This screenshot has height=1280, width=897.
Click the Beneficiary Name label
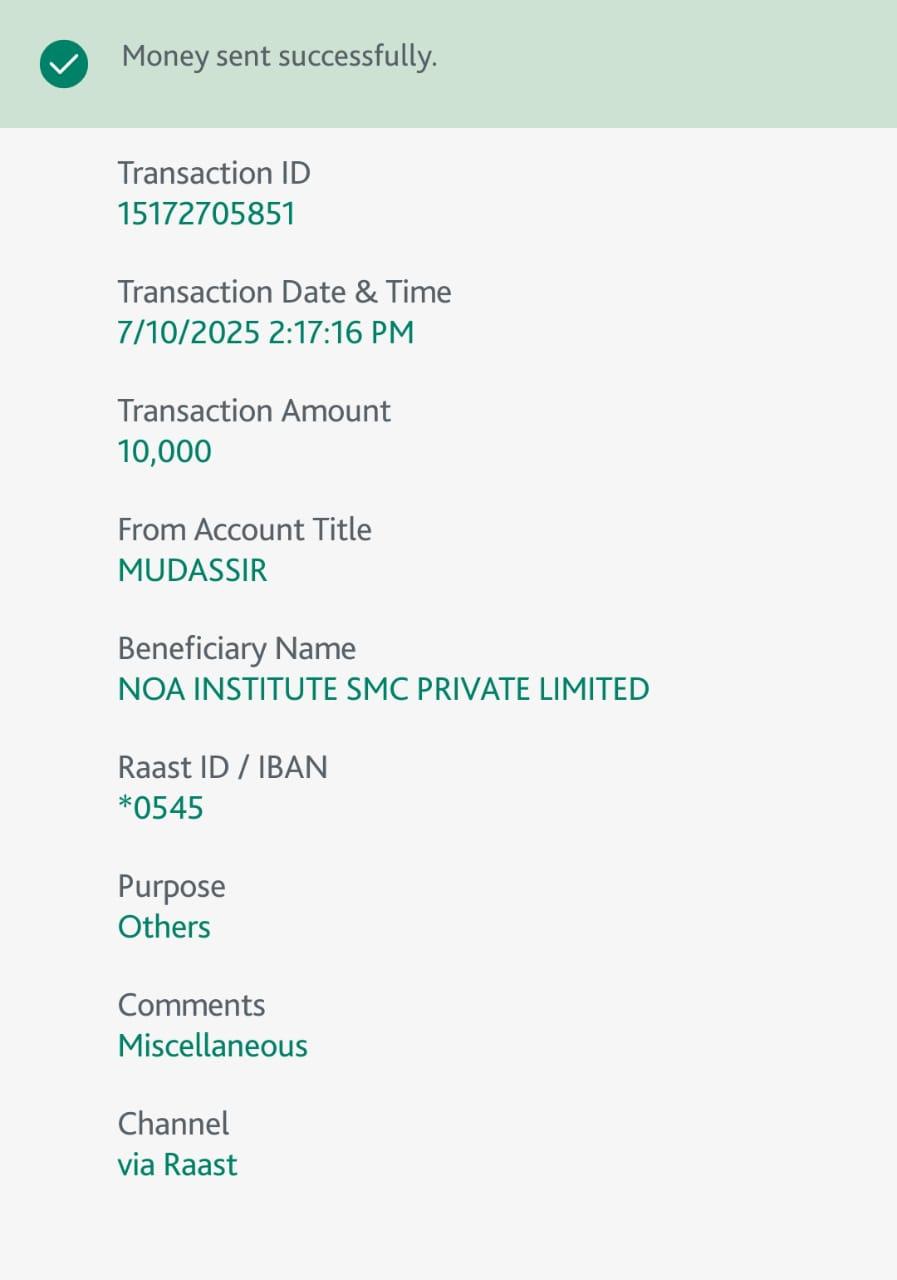point(236,648)
